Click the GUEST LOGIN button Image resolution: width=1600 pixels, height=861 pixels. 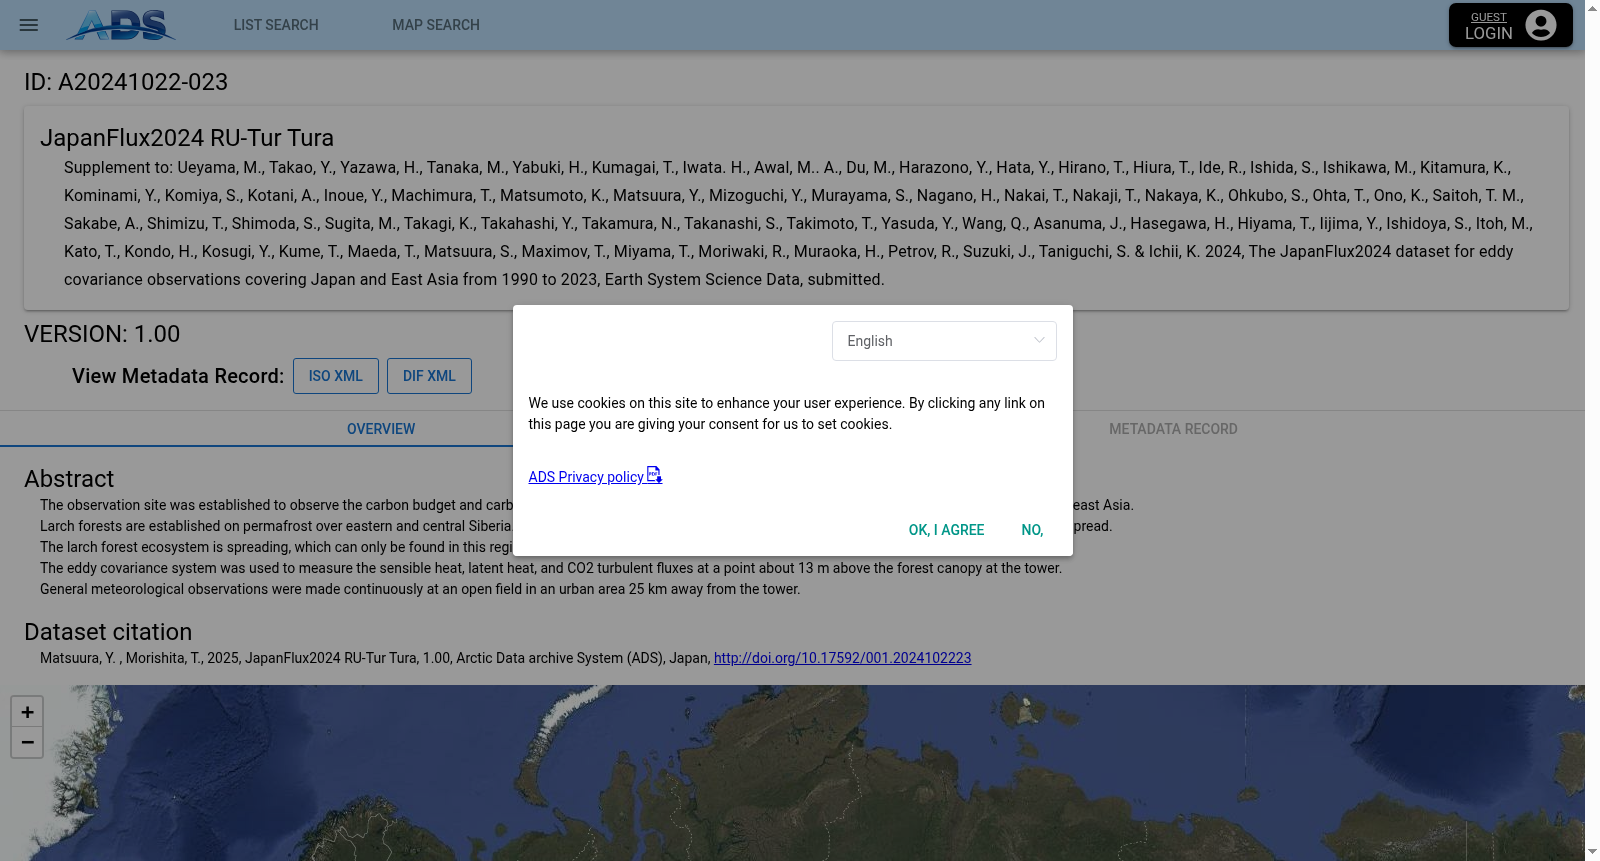point(1510,25)
